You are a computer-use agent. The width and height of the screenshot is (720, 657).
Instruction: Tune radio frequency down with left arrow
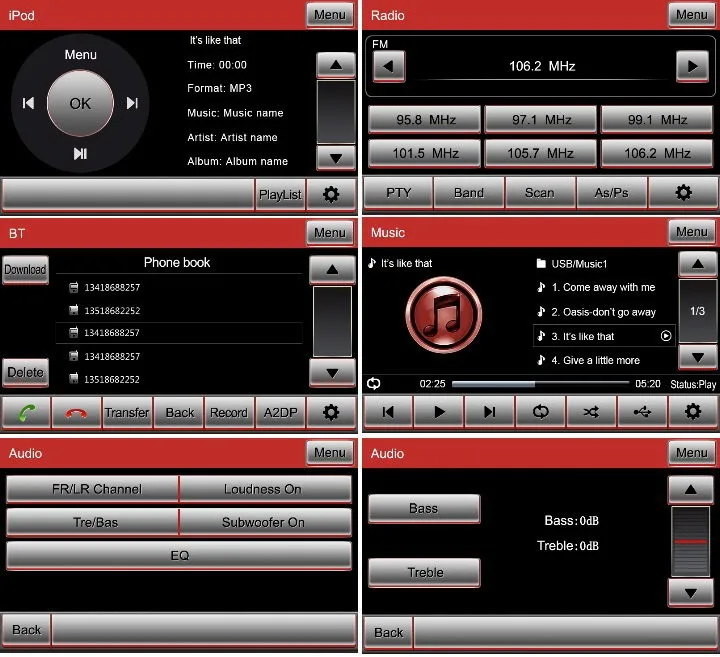point(388,66)
